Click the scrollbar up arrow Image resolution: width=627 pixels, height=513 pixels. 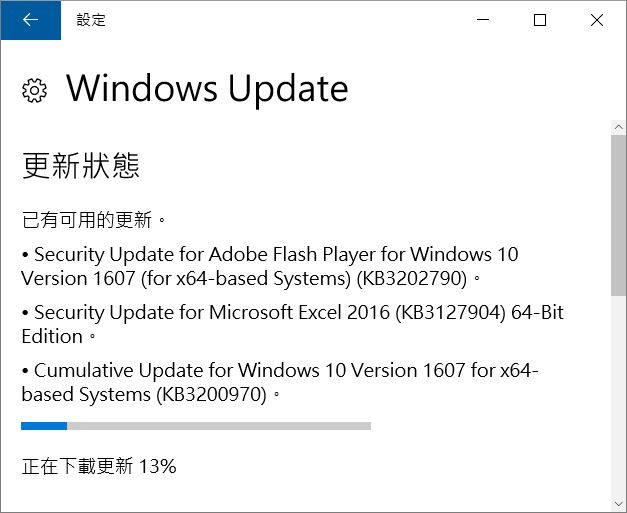tap(618, 127)
